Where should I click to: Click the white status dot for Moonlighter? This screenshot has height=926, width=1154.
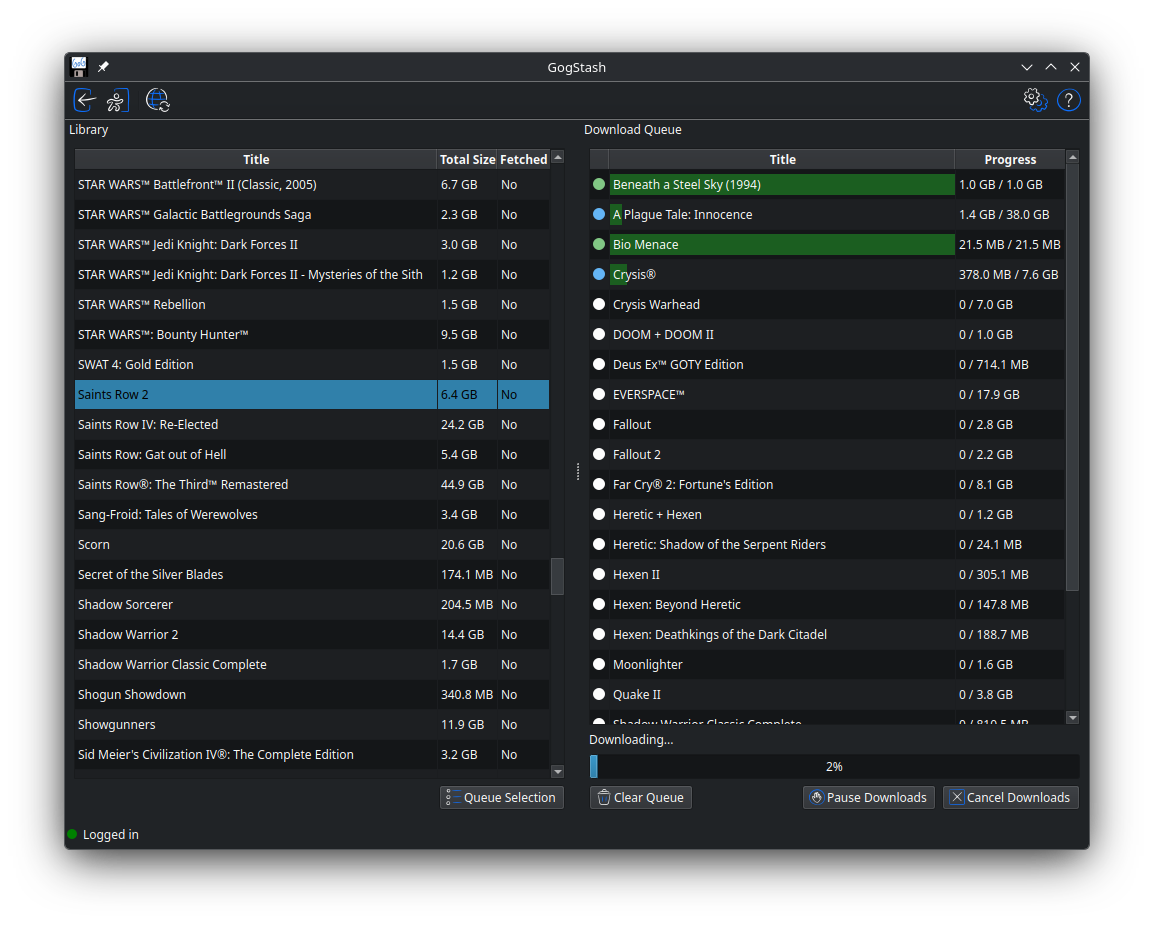pyautogui.click(x=599, y=664)
